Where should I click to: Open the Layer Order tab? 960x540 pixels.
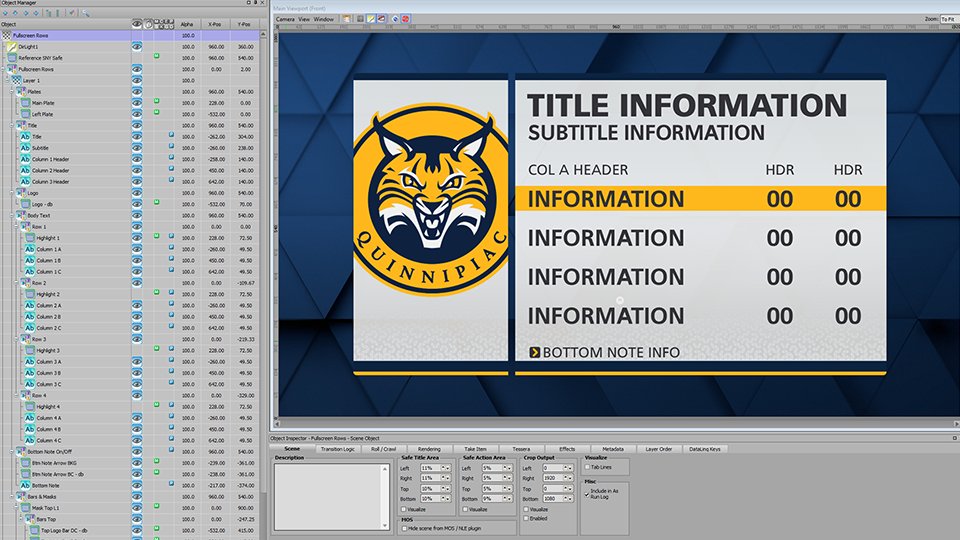tap(659, 449)
